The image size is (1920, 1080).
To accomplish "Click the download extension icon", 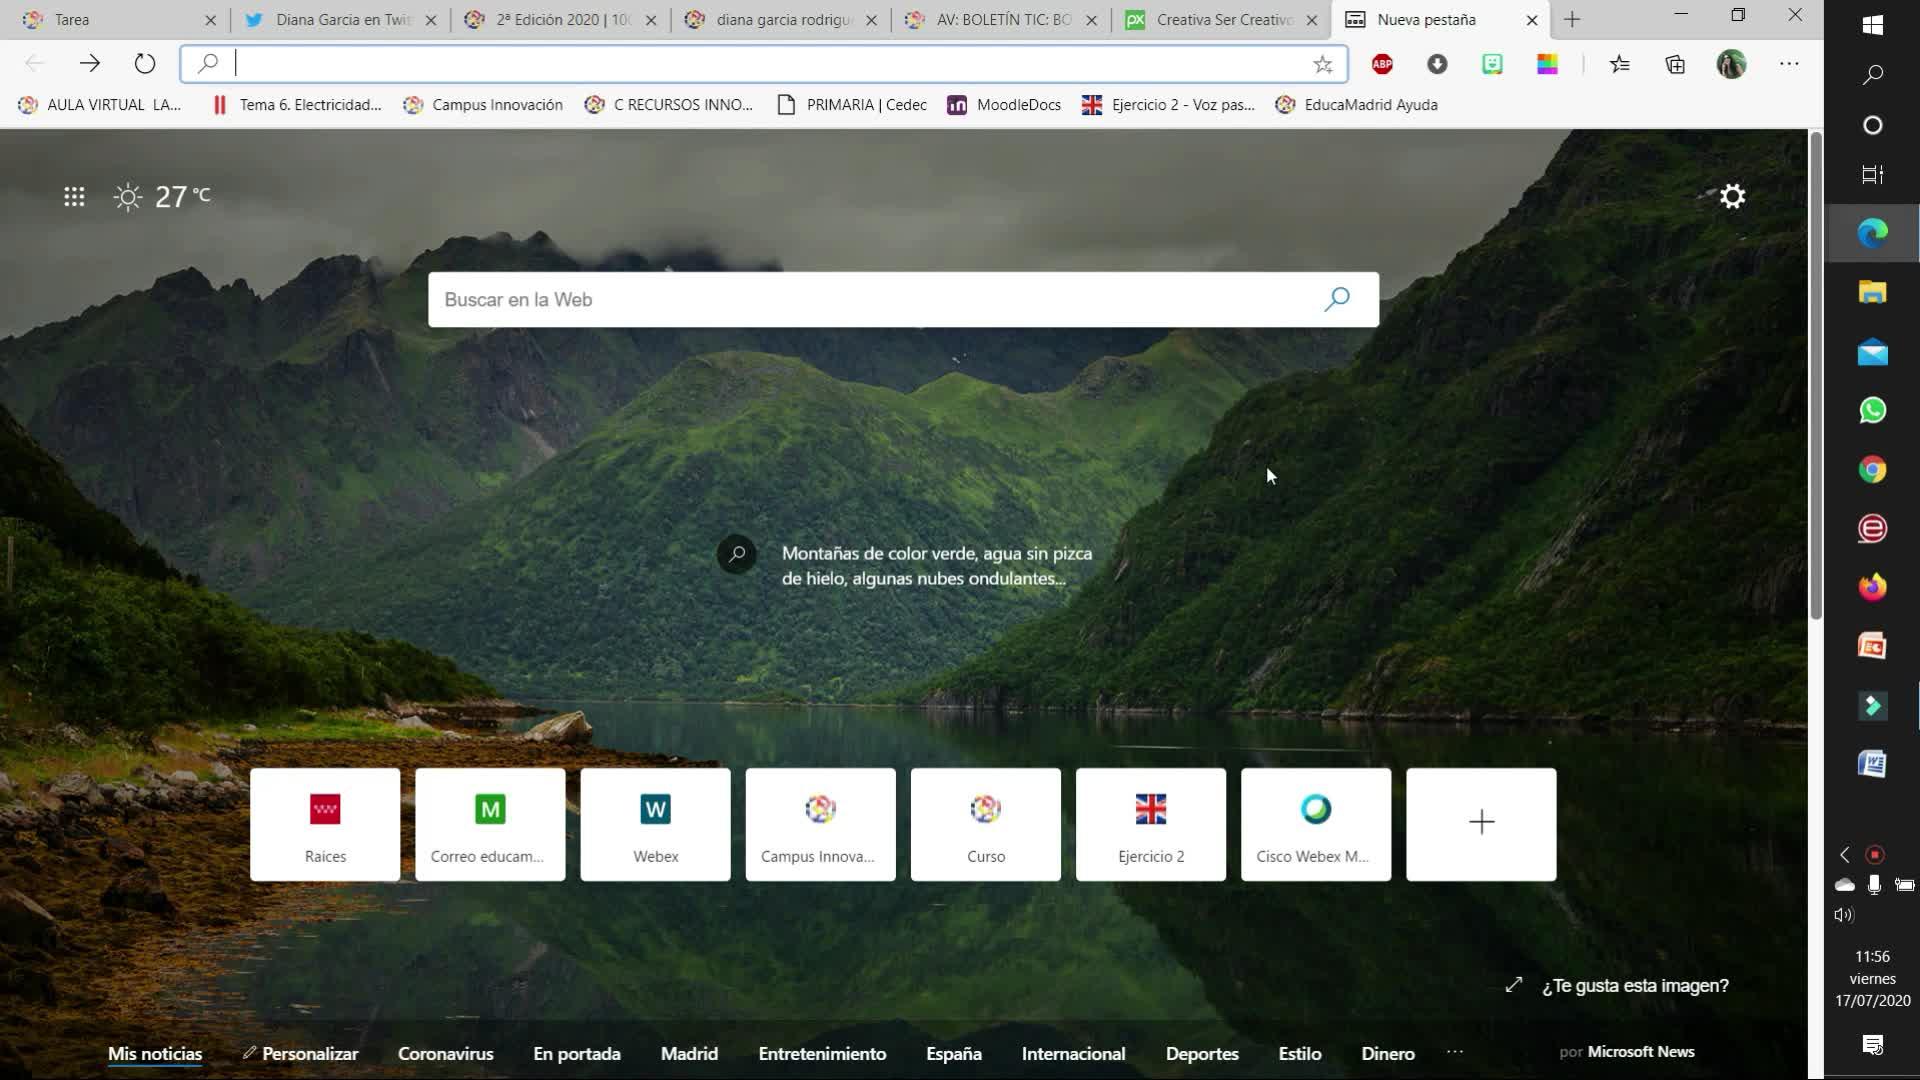I will pos(1437,64).
